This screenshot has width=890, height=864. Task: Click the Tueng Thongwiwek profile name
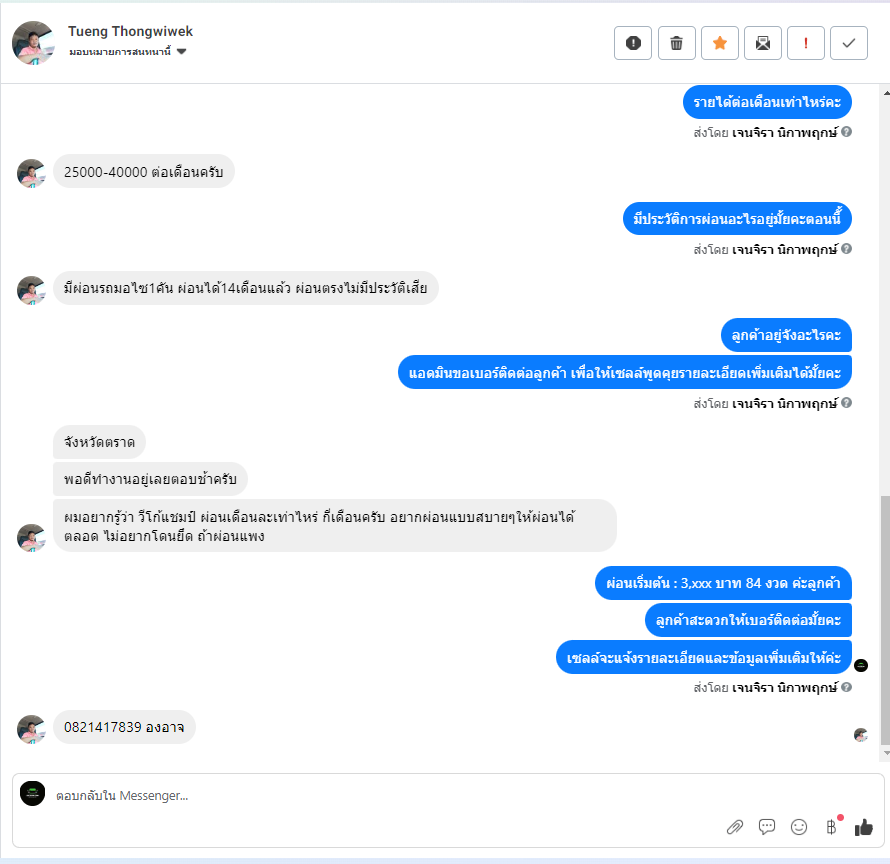[x=131, y=31]
